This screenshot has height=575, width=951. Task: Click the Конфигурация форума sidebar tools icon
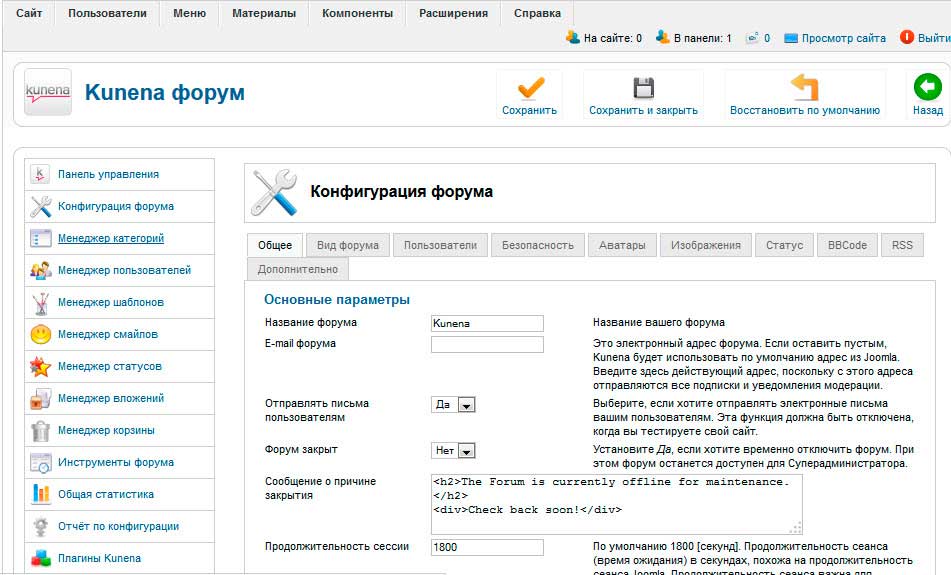point(41,207)
